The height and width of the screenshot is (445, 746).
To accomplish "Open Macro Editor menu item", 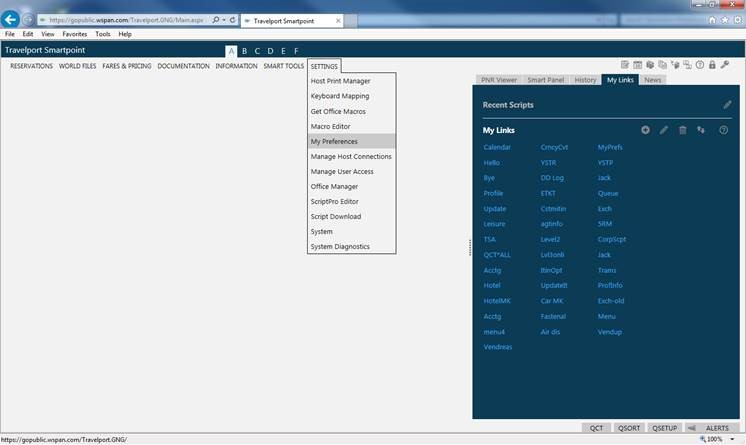I will point(351,127).
